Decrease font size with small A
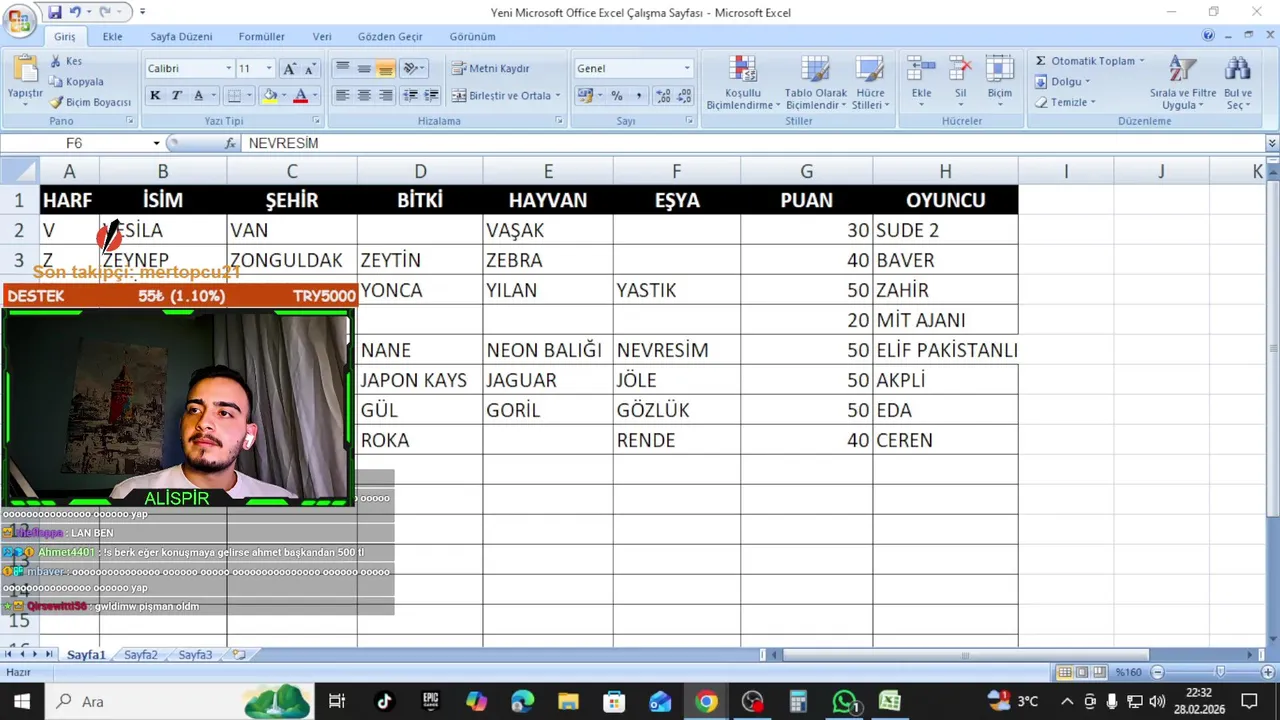Image resolution: width=1280 pixels, height=720 pixels. pos(310,69)
